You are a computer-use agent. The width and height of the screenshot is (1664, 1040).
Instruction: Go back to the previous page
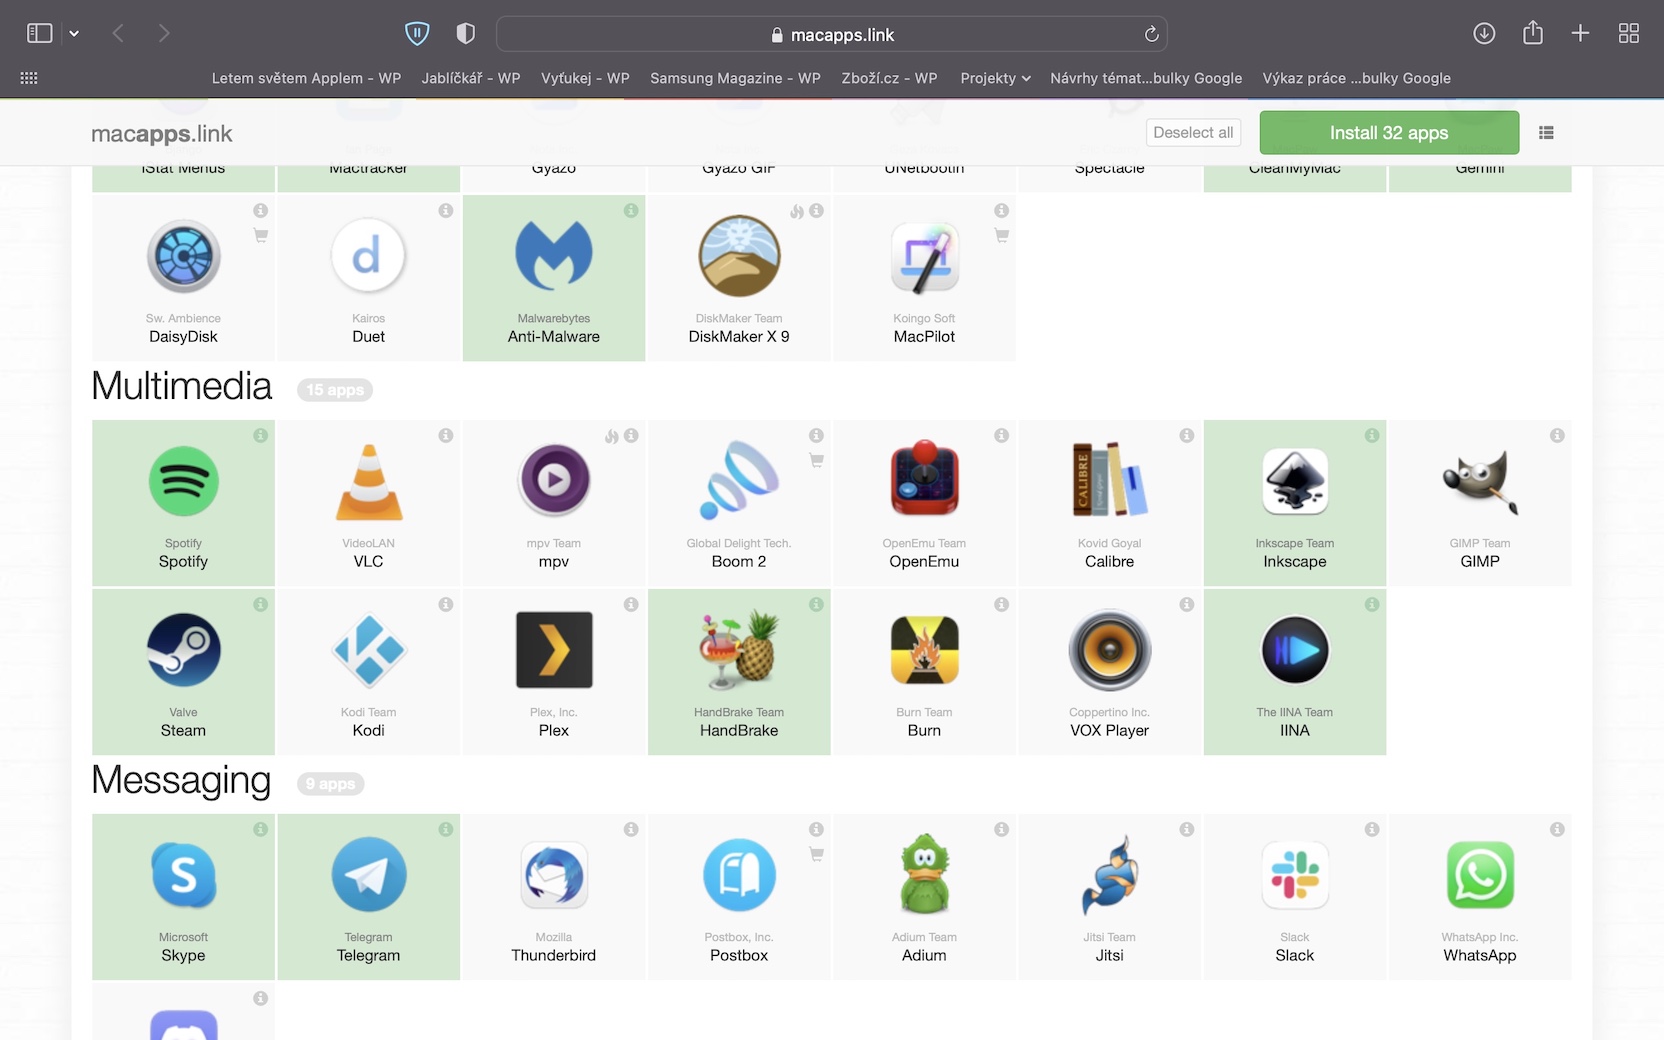118,34
